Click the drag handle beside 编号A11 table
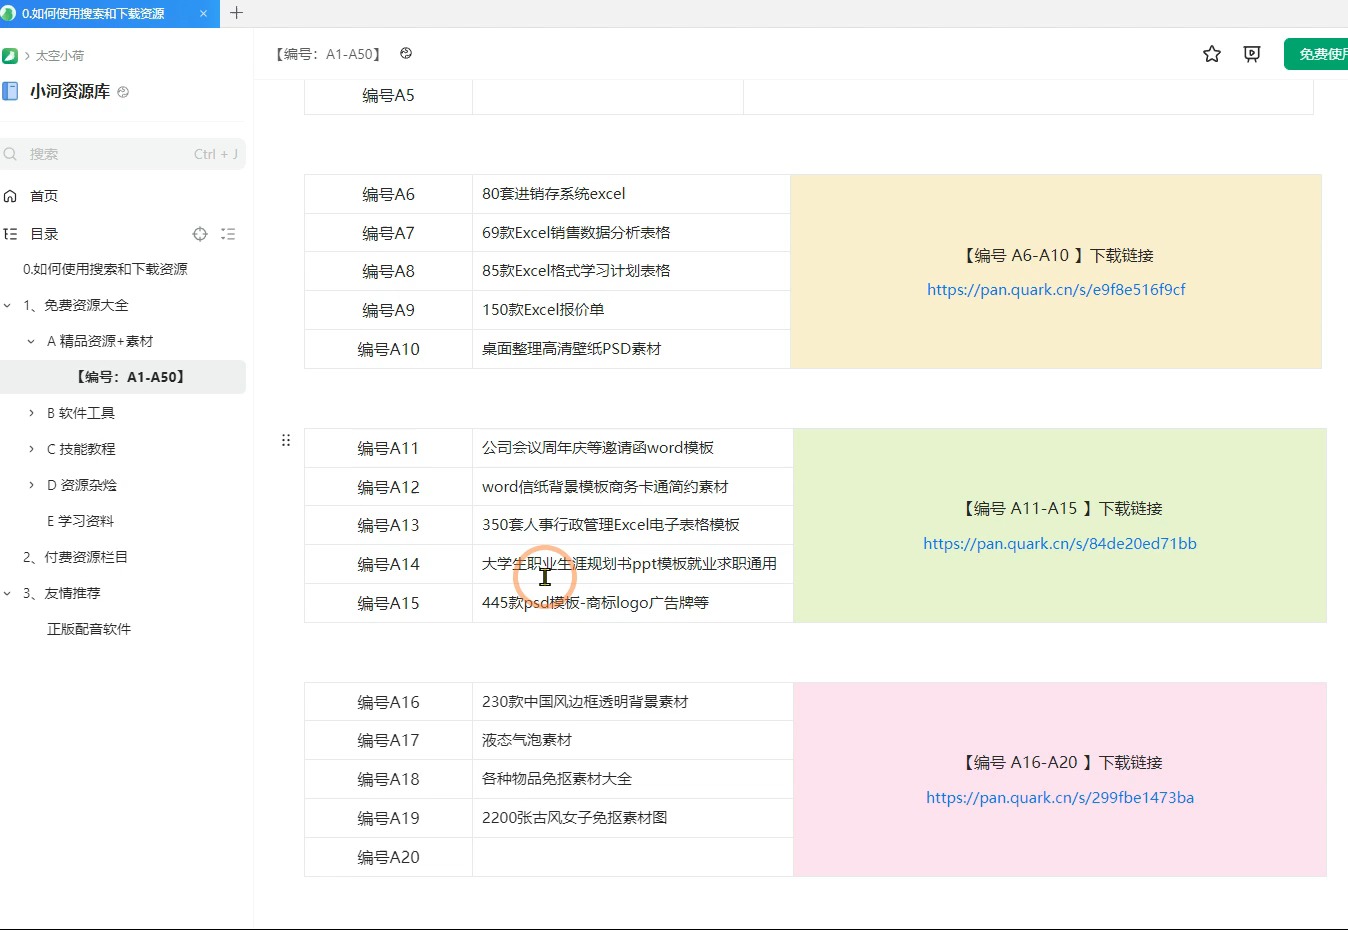Image resolution: width=1348 pixels, height=930 pixels. click(286, 440)
